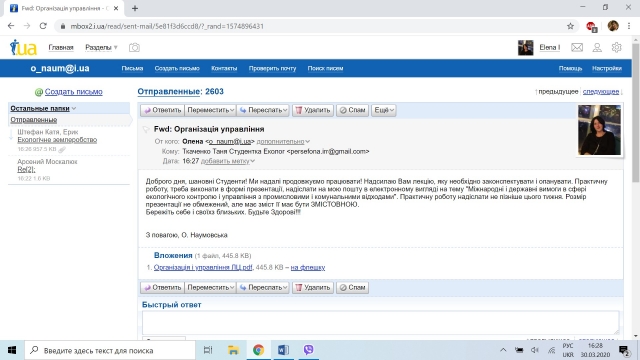The height and width of the screenshot is (360, 640).
Task: Open Помощь in the navigation bar
Action: click(570, 69)
